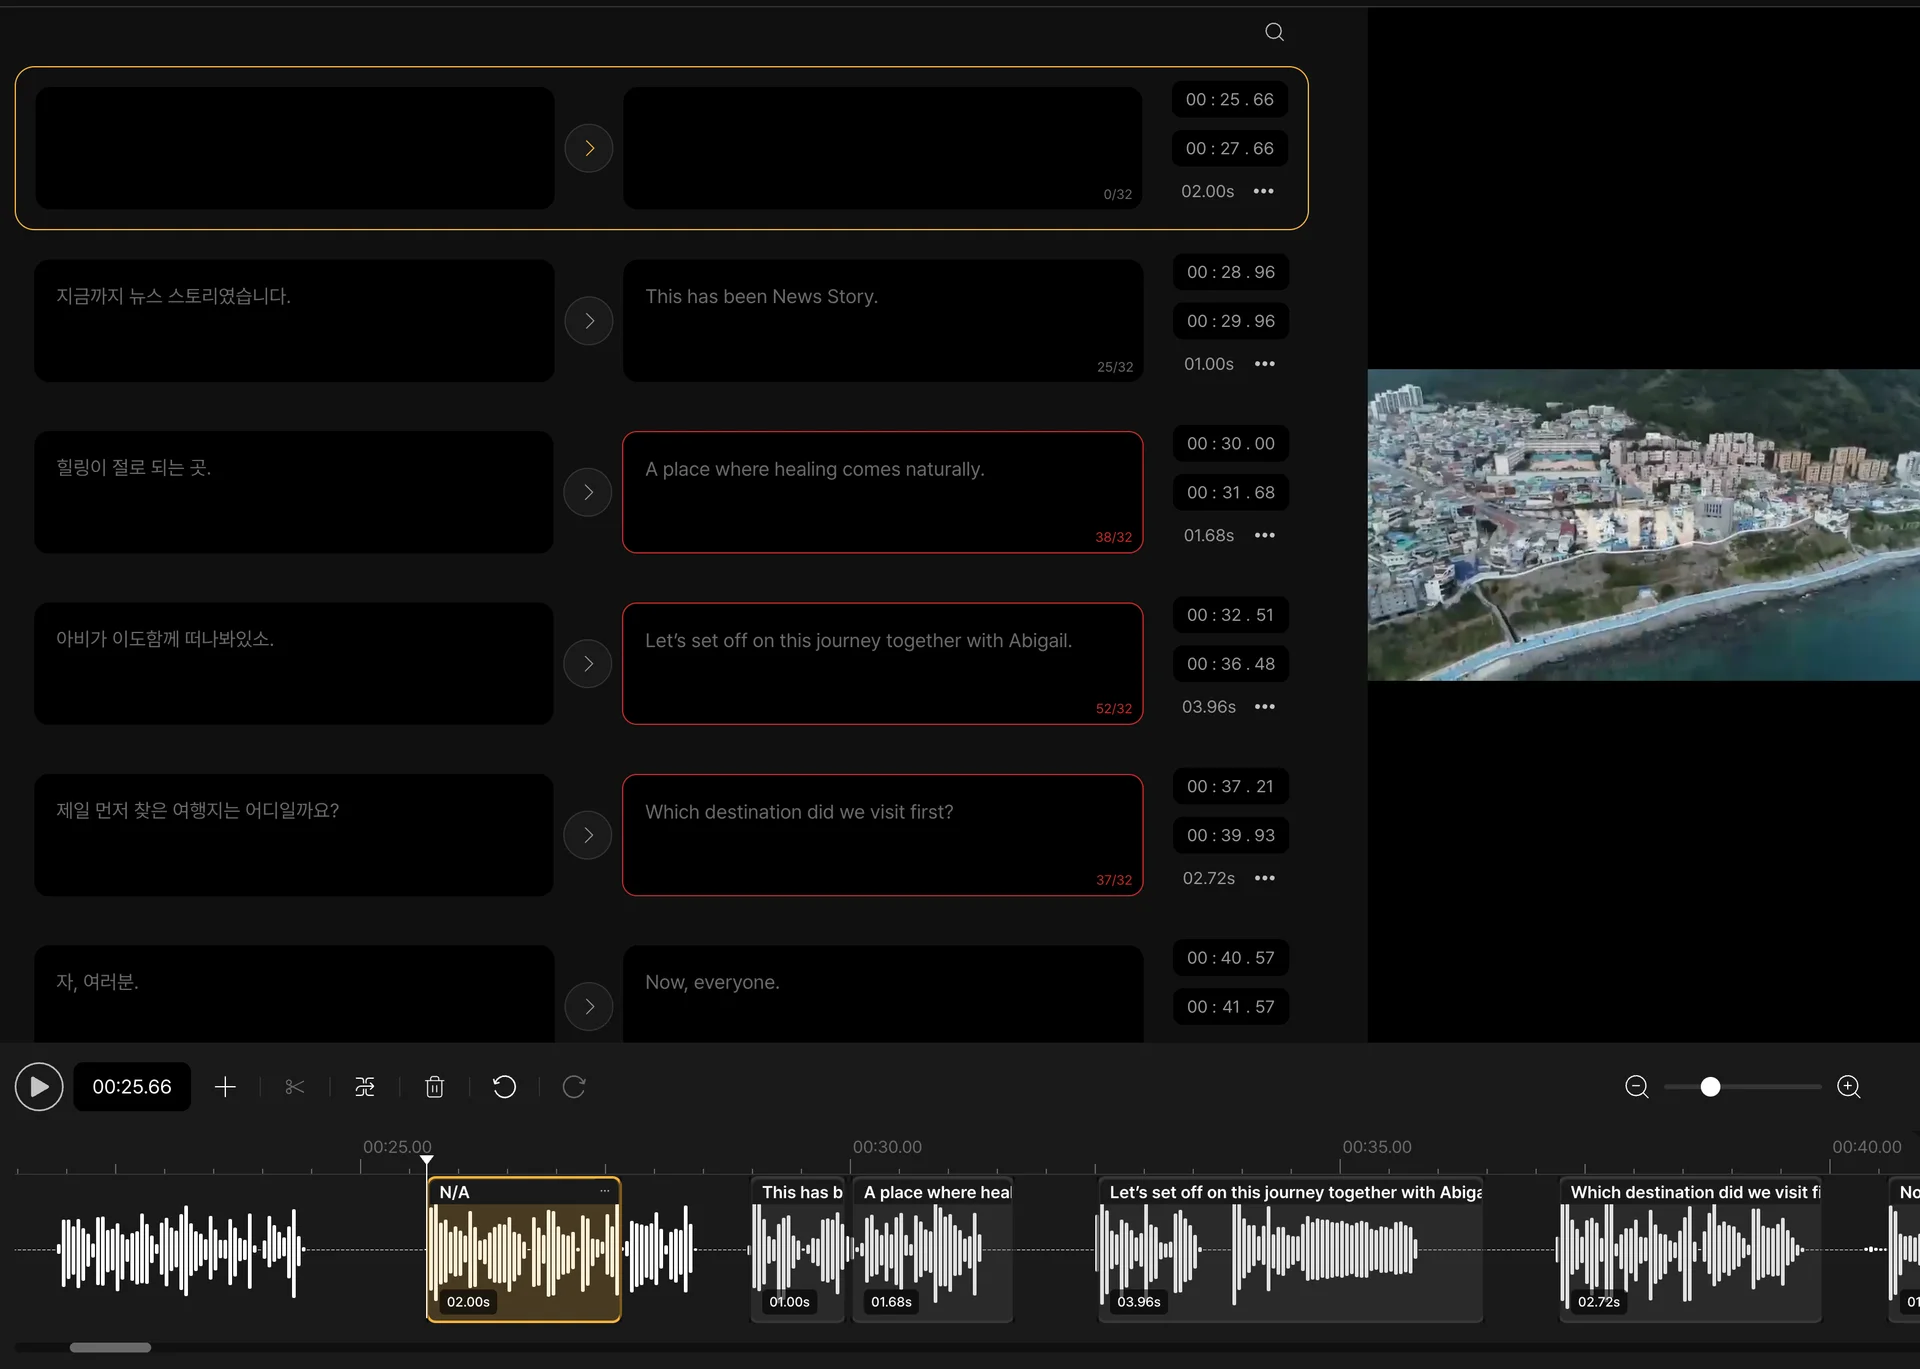
Task: Click the undo arrow icon
Action: (504, 1087)
